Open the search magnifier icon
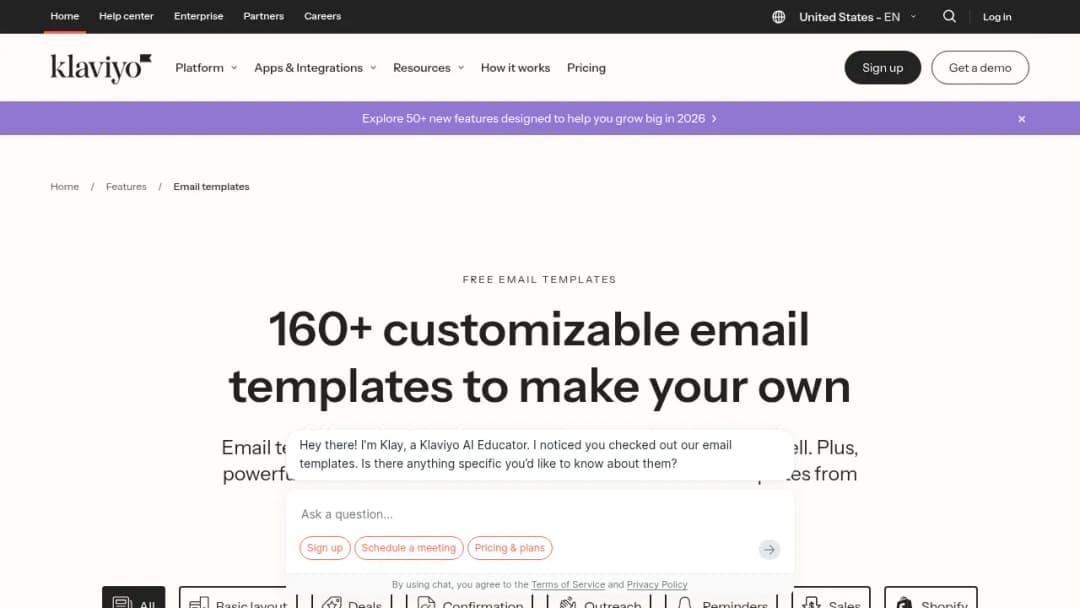This screenshot has height=608, width=1080. (x=949, y=17)
